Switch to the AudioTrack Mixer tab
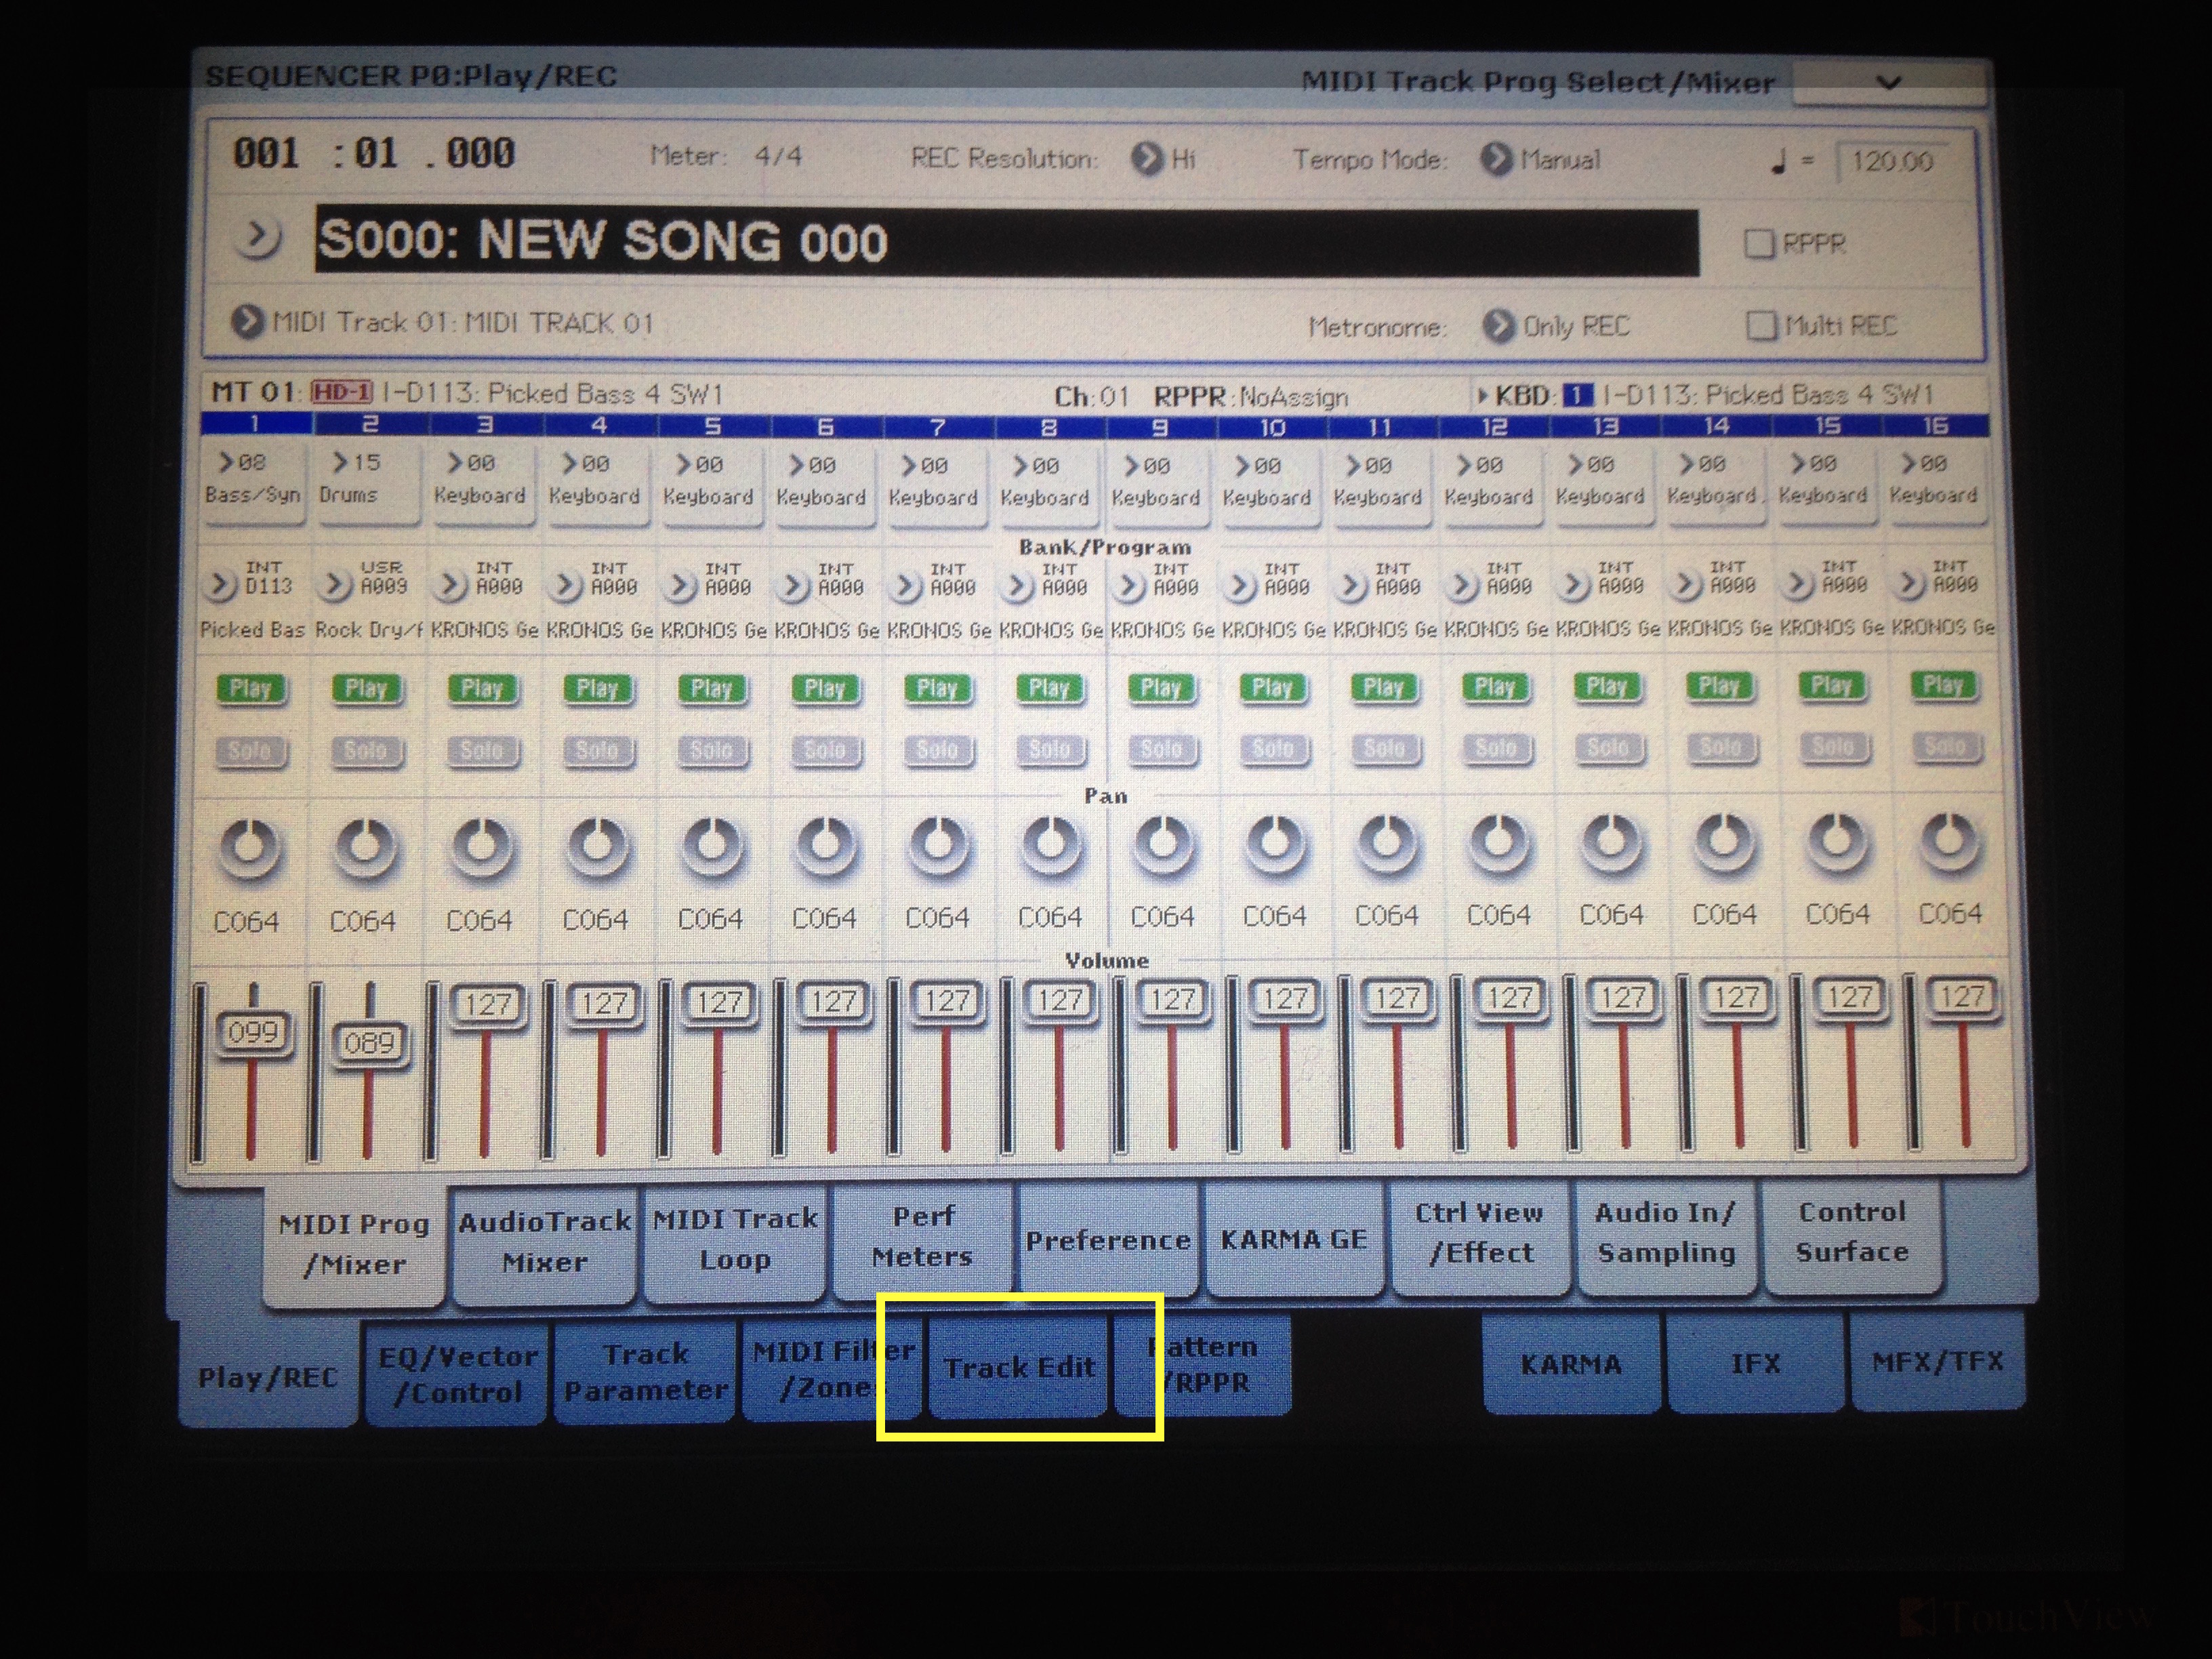 click(544, 1243)
